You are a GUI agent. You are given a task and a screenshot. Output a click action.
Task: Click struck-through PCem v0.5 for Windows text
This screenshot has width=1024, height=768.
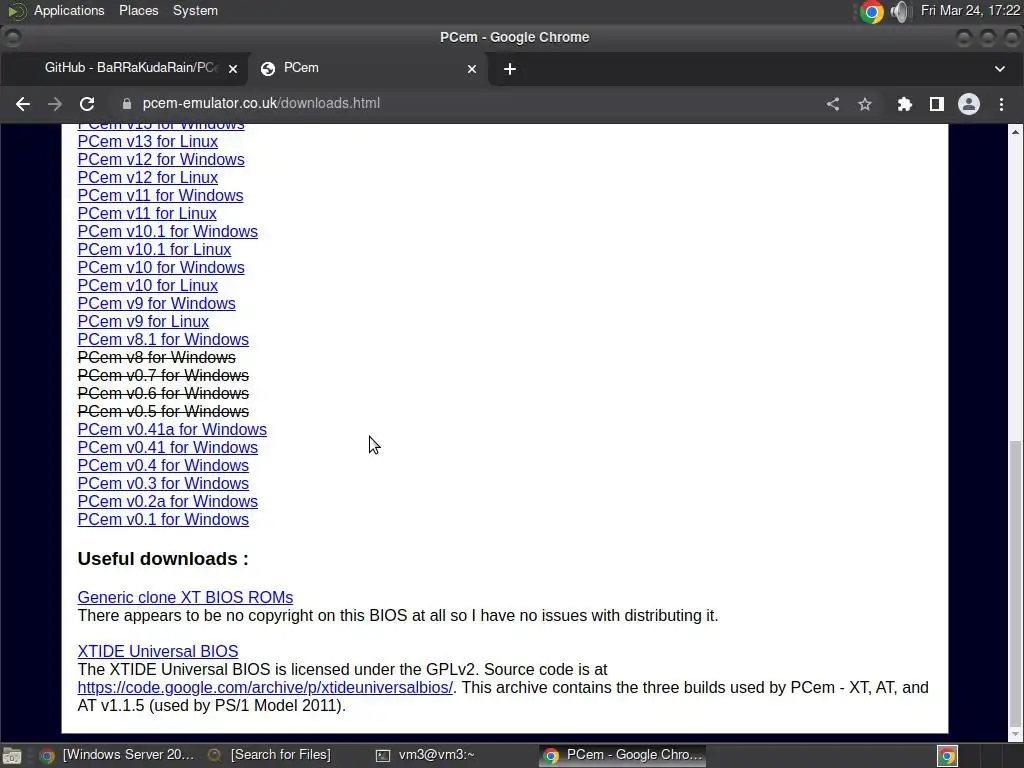pyautogui.click(x=163, y=411)
